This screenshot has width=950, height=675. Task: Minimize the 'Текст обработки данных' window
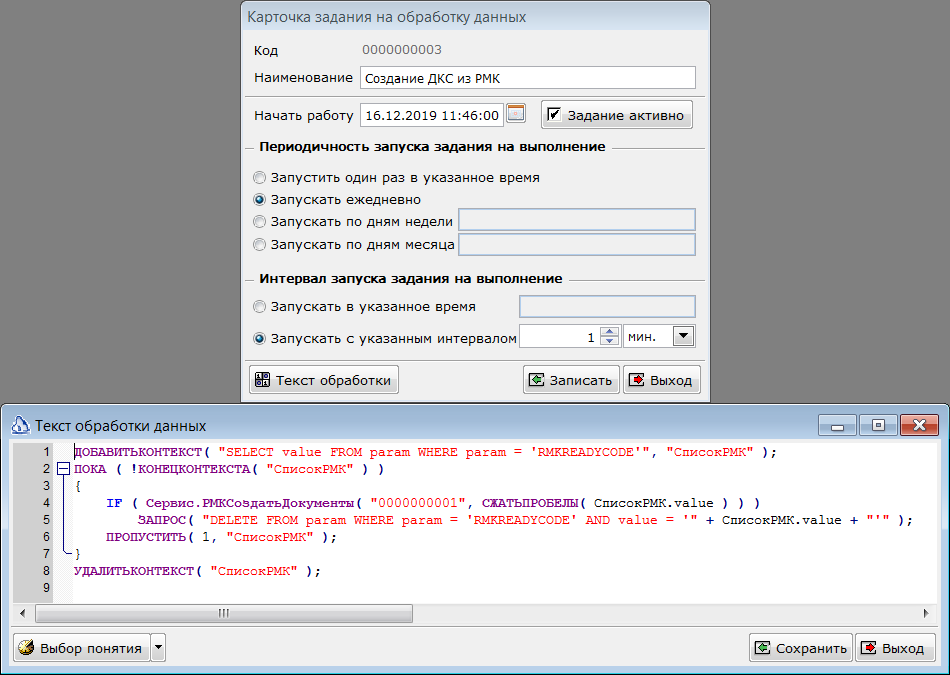[837, 425]
